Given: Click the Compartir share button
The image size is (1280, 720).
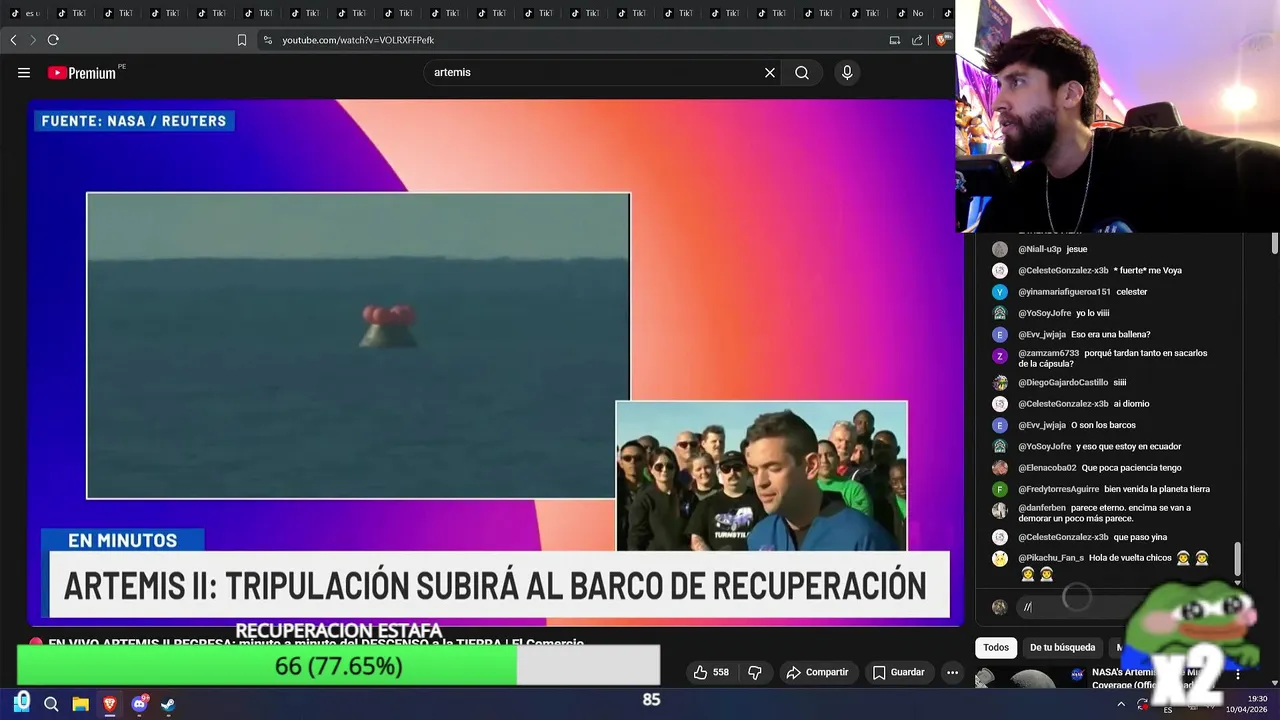Looking at the screenshot, I should 817,672.
